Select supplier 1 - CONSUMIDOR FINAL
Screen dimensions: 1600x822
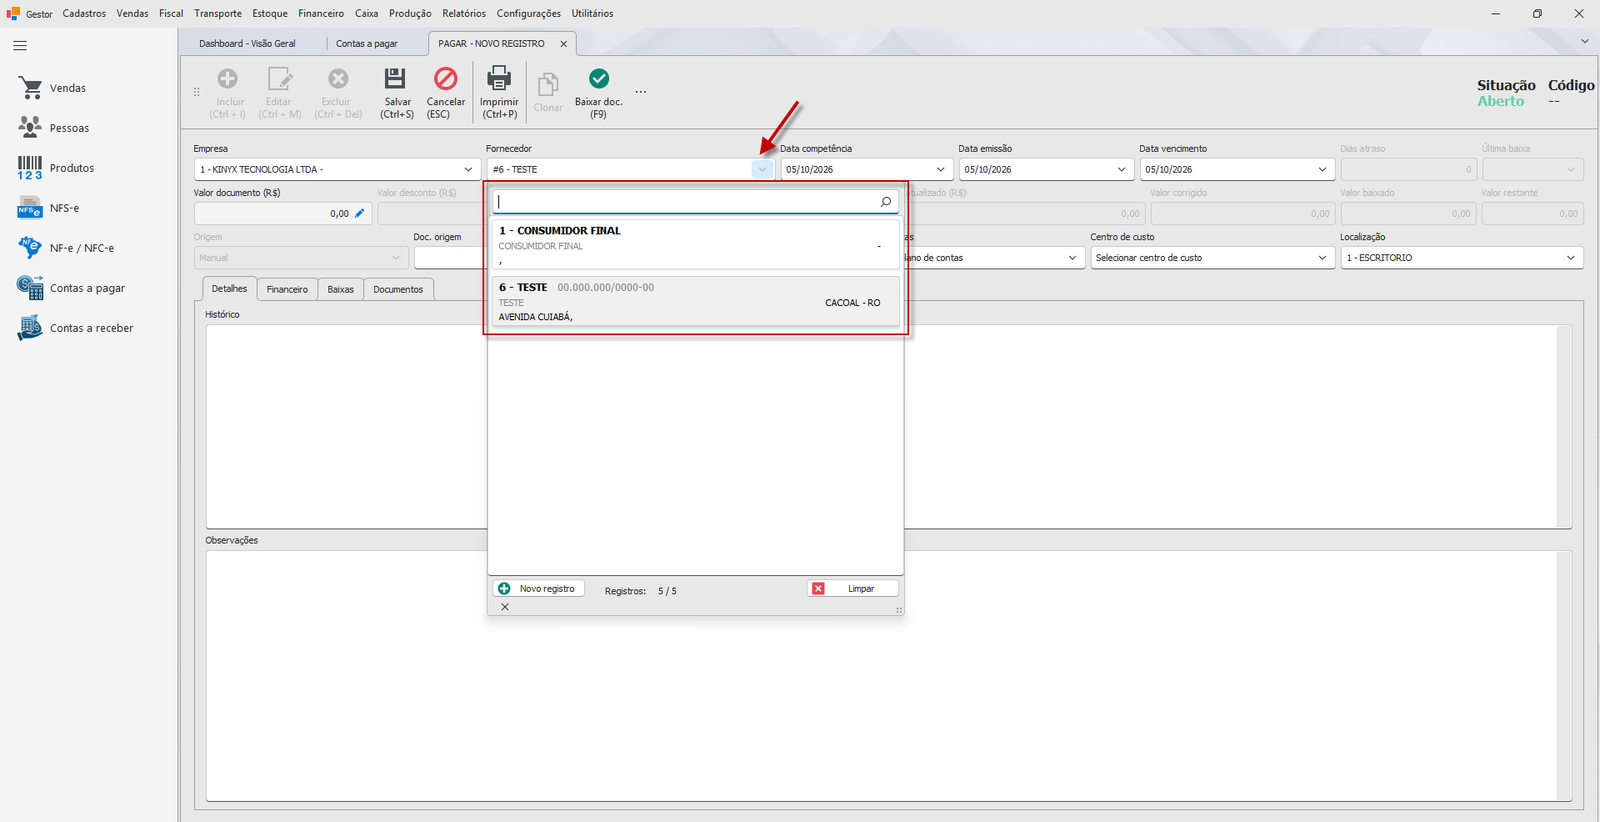pyautogui.click(x=695, y=245)
